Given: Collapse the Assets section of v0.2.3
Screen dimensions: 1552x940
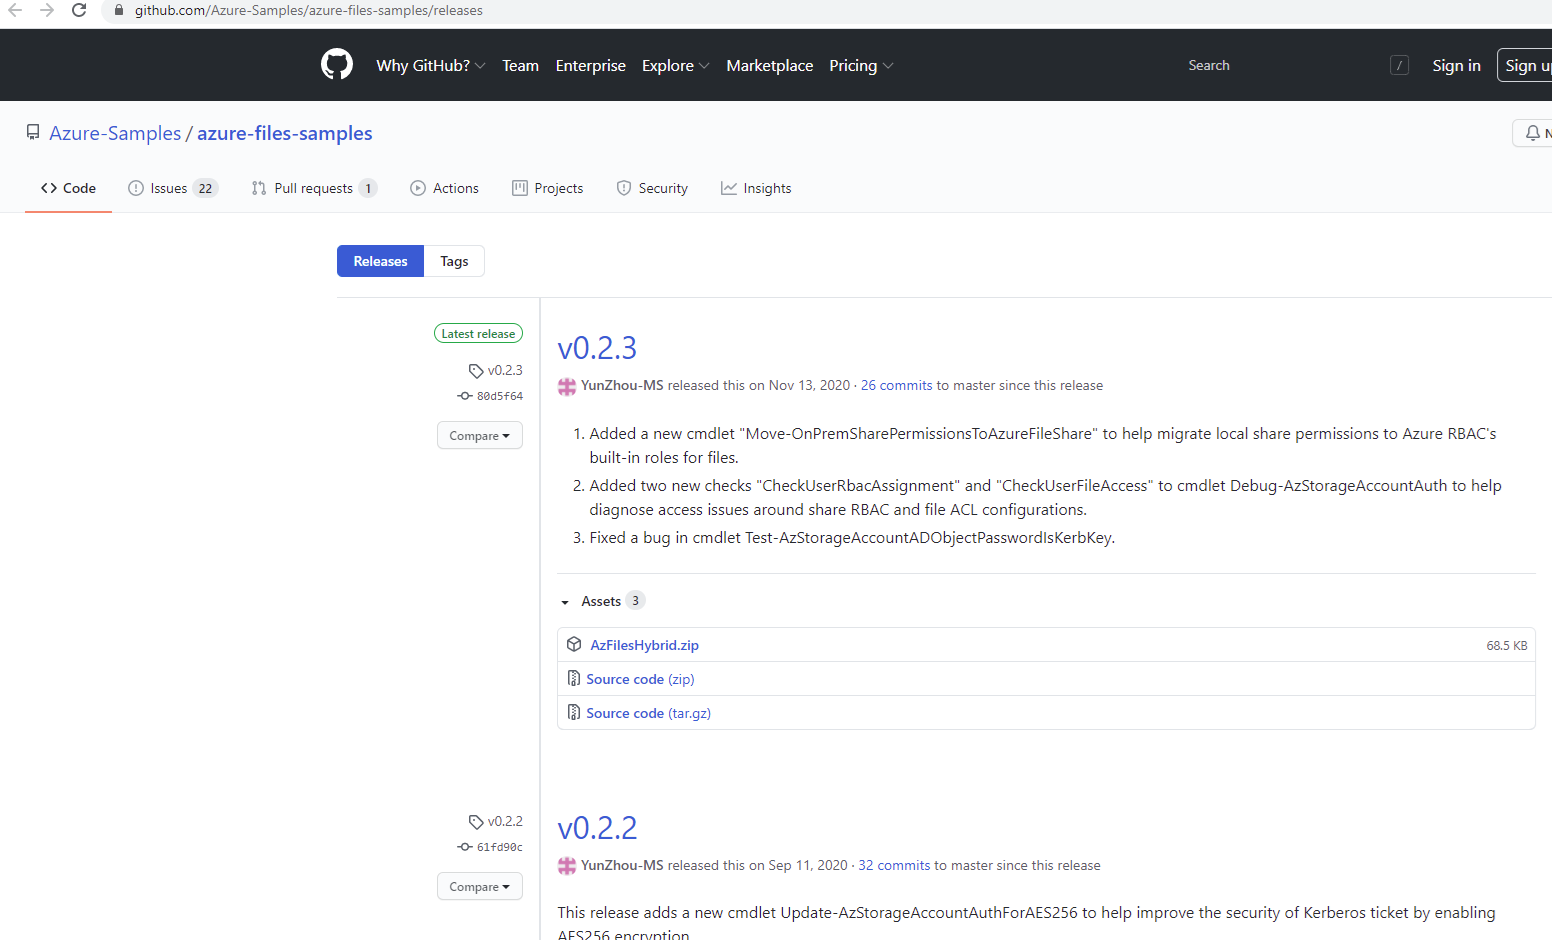Looking at the screenshot, I should click(602, 601).
